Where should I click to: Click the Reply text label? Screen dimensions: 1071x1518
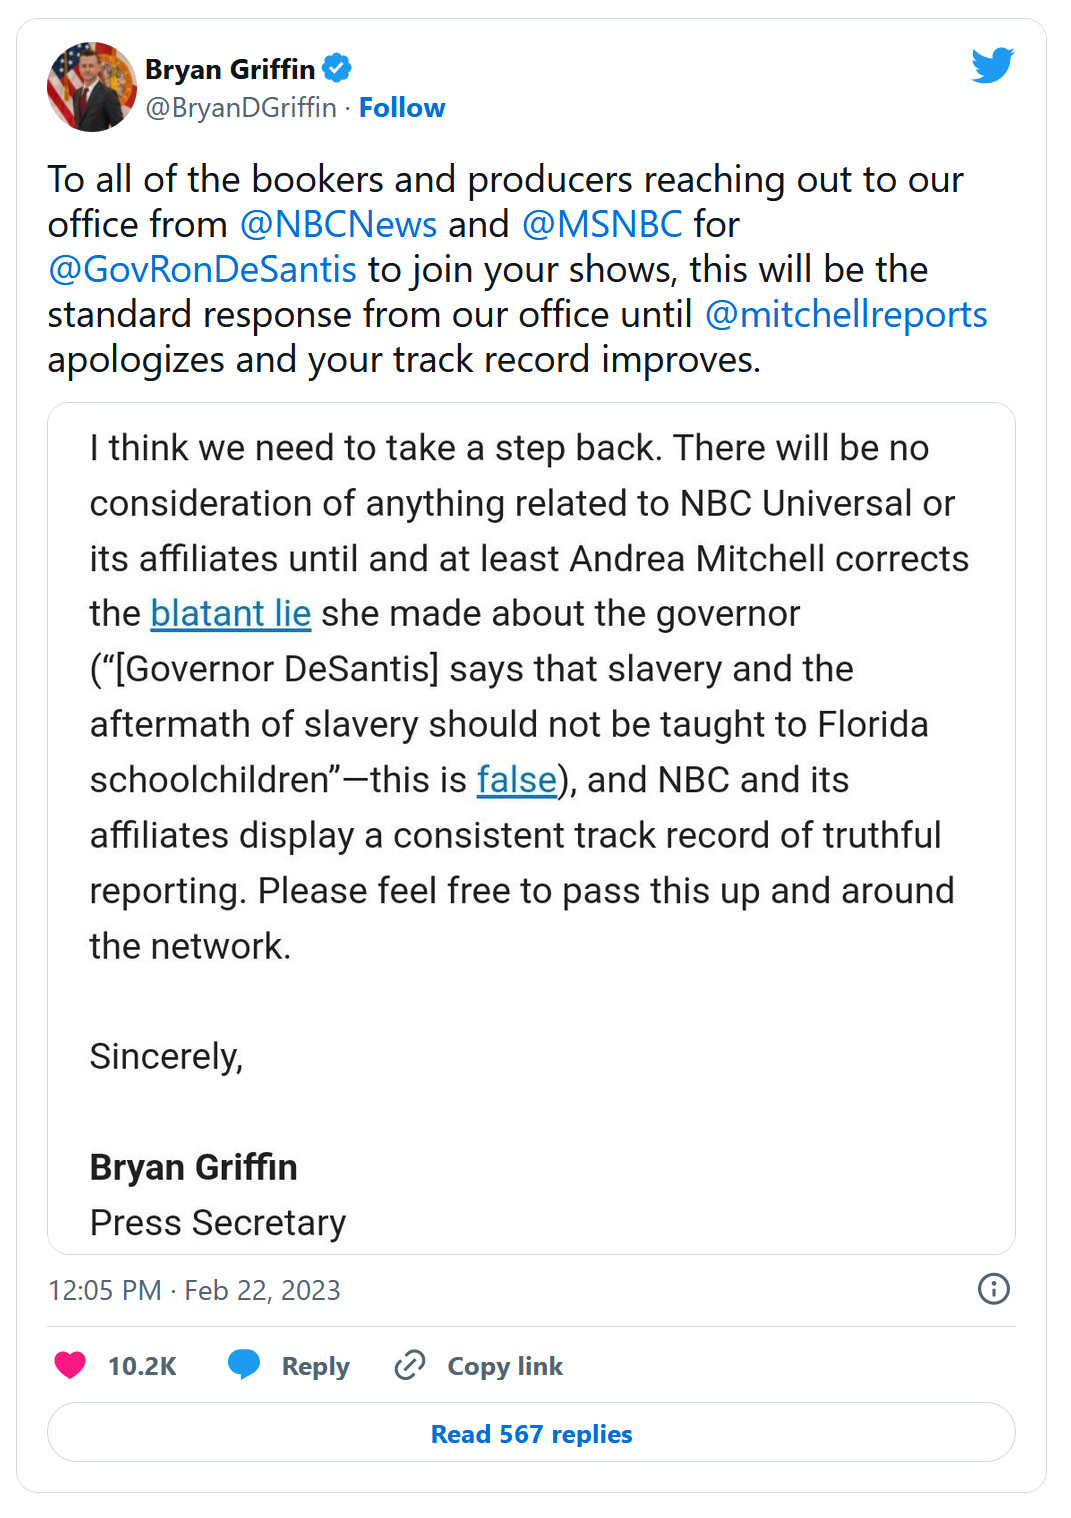click(315, 1366)
